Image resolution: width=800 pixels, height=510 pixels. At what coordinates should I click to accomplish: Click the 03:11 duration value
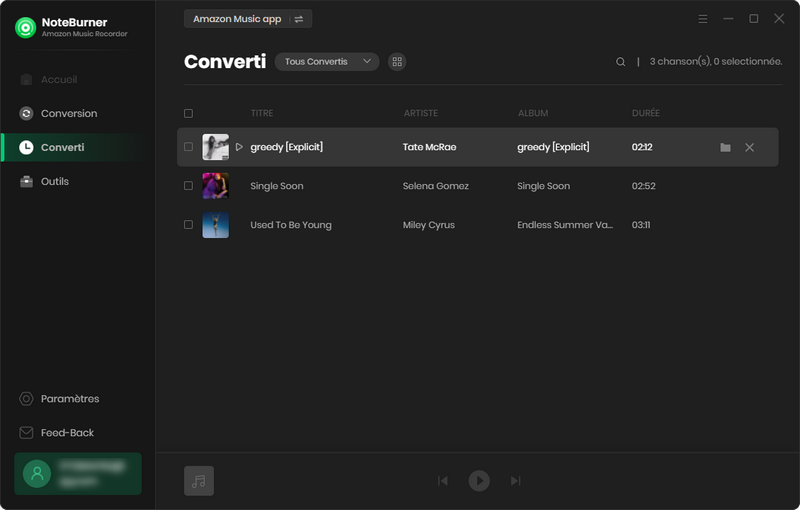tap(641, 225)
